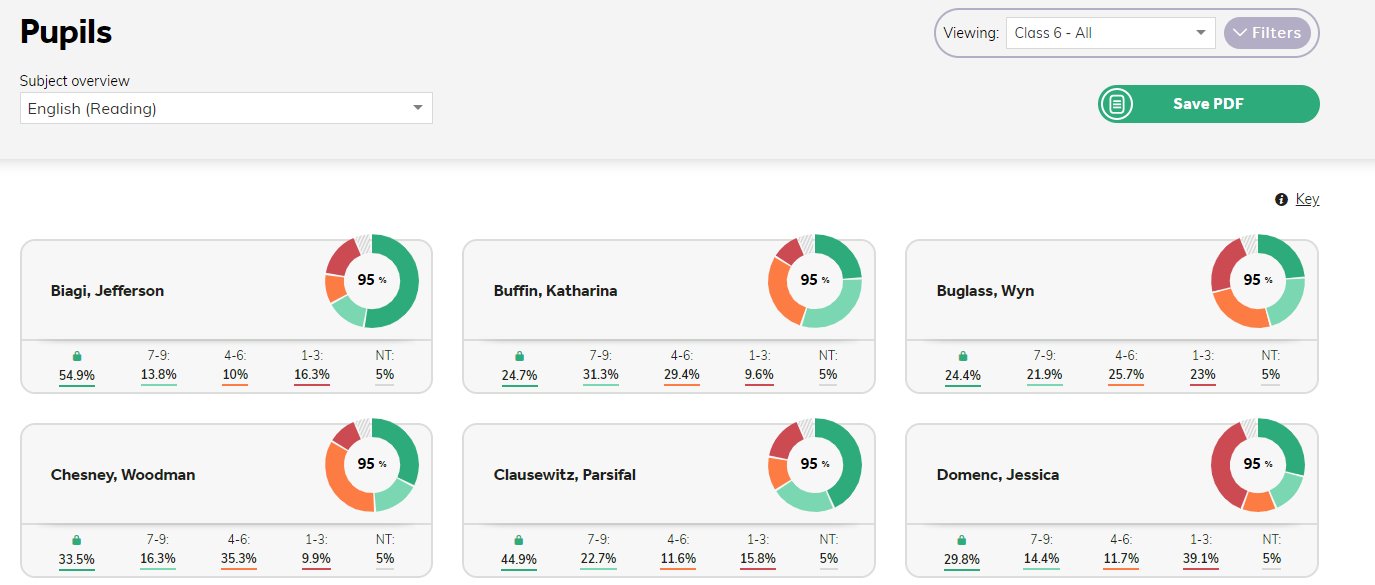Screen dimensions: 1375x585
Task: Click Wyn Buglass's 95% donut chart
Action: 1258,281
